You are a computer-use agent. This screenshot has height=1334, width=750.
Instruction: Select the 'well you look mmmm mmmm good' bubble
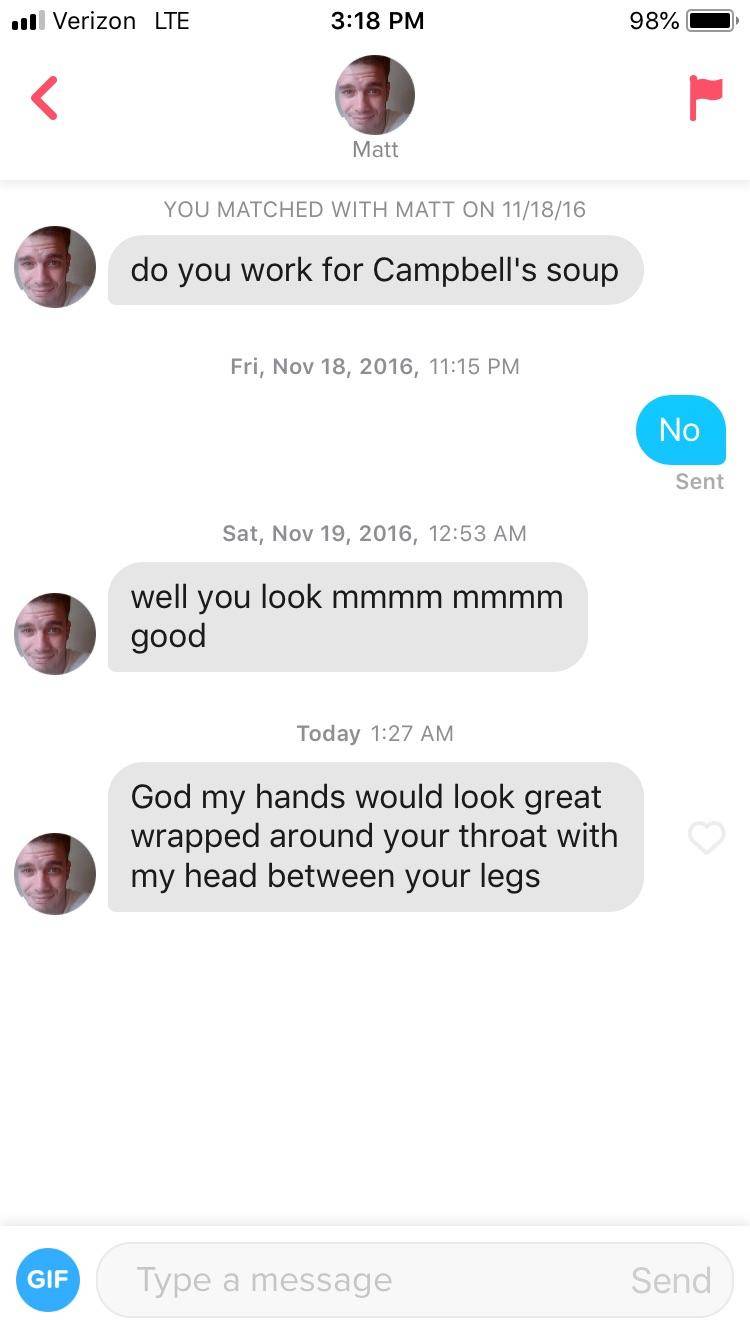(x=347, y=616)
